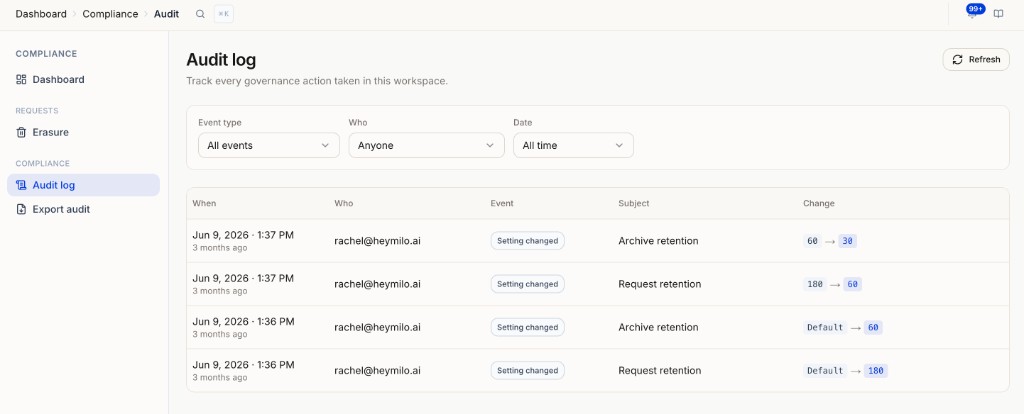This screenshot has height=414, width=1024.
Task: Click Default chip in the Default → 60 row
Action: pos(825,327)
